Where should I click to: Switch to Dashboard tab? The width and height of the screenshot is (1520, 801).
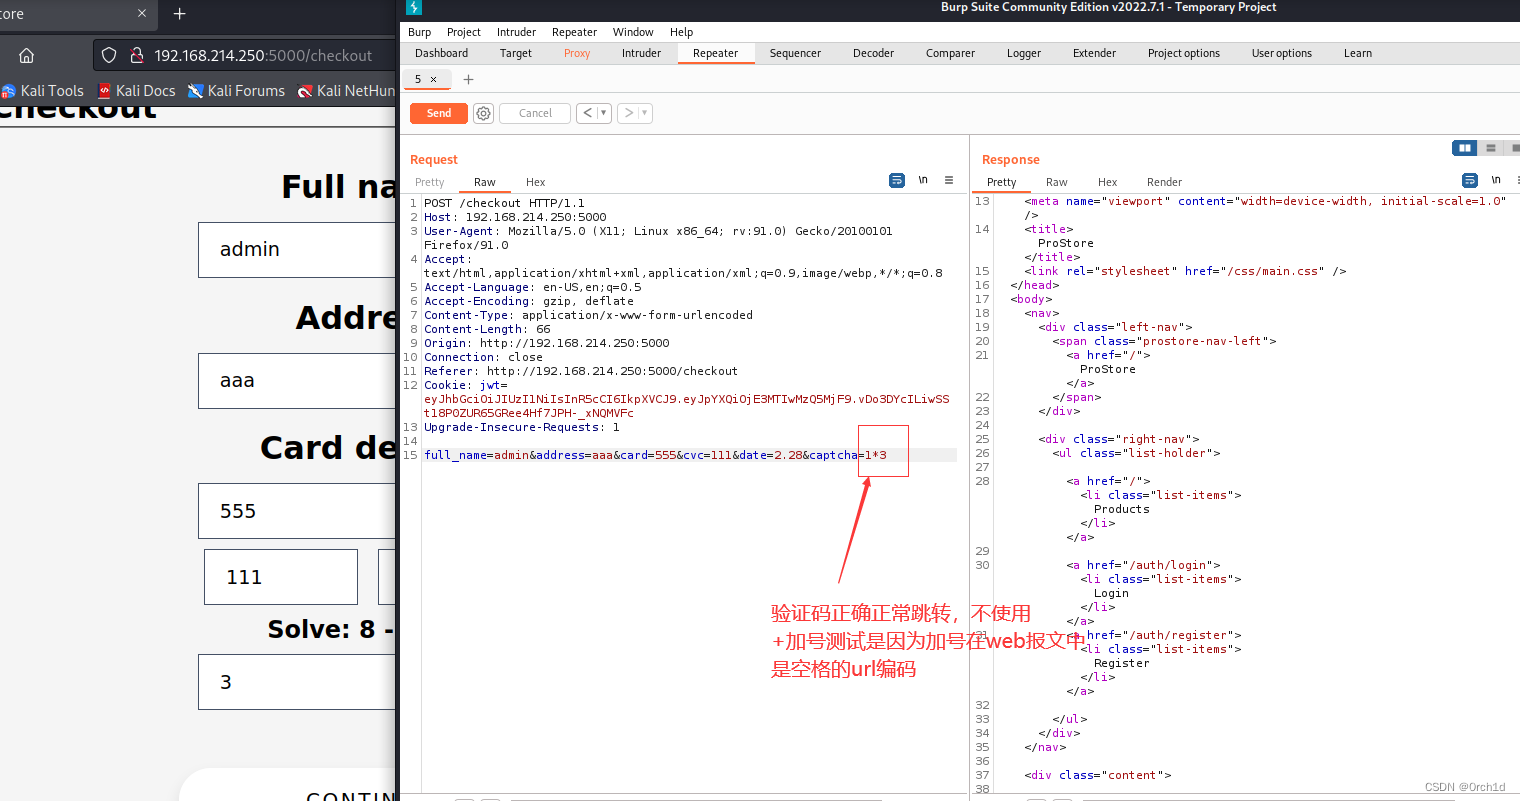(x=441, y=53)
